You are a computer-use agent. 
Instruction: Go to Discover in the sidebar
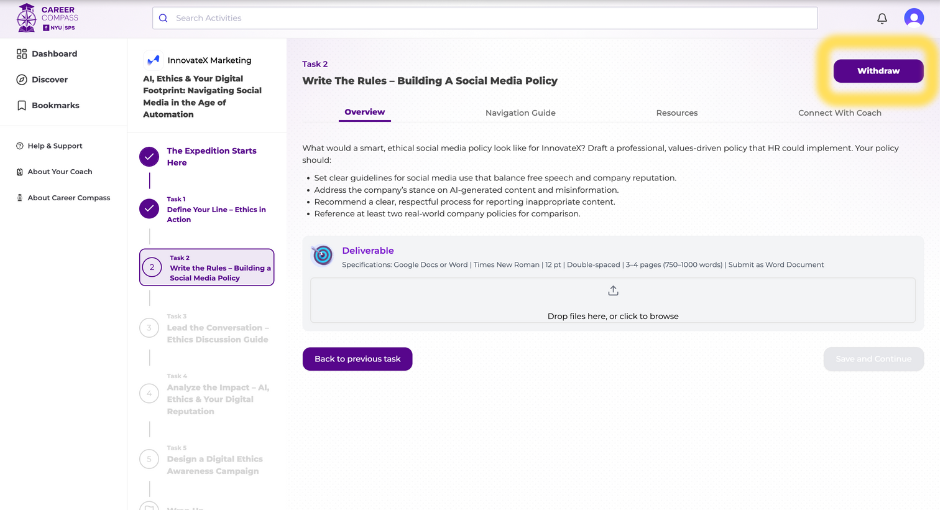tap(49, 80)
